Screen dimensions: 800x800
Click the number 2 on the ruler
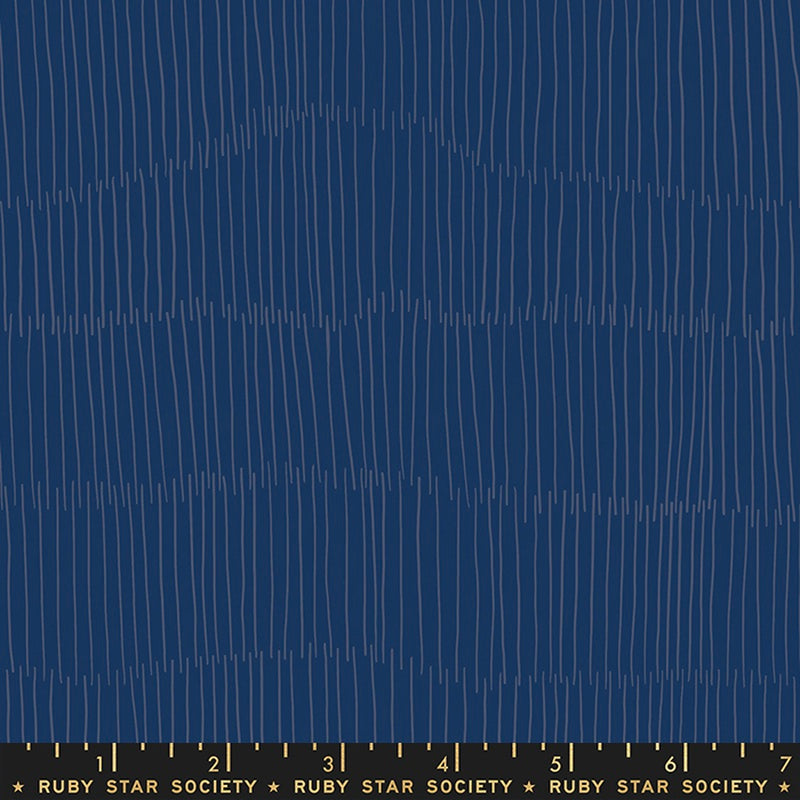[x=211, y=763]
